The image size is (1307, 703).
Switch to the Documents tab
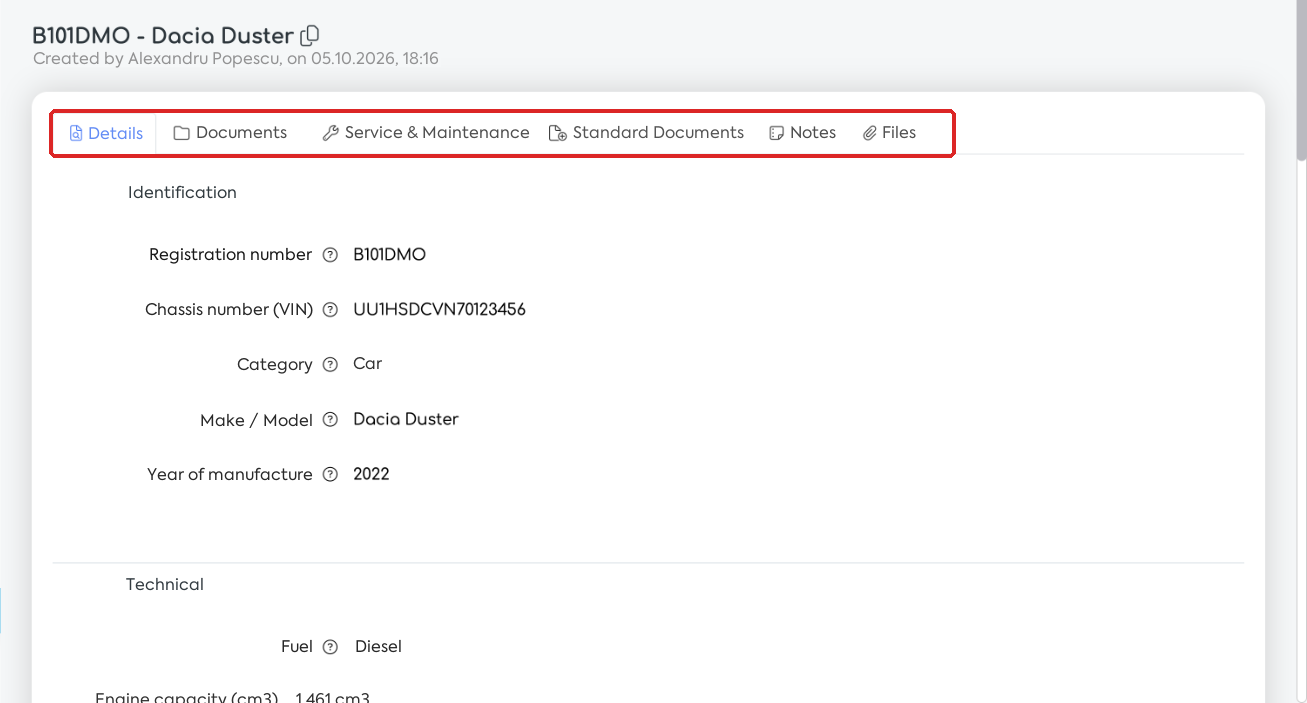coord(230,133)
